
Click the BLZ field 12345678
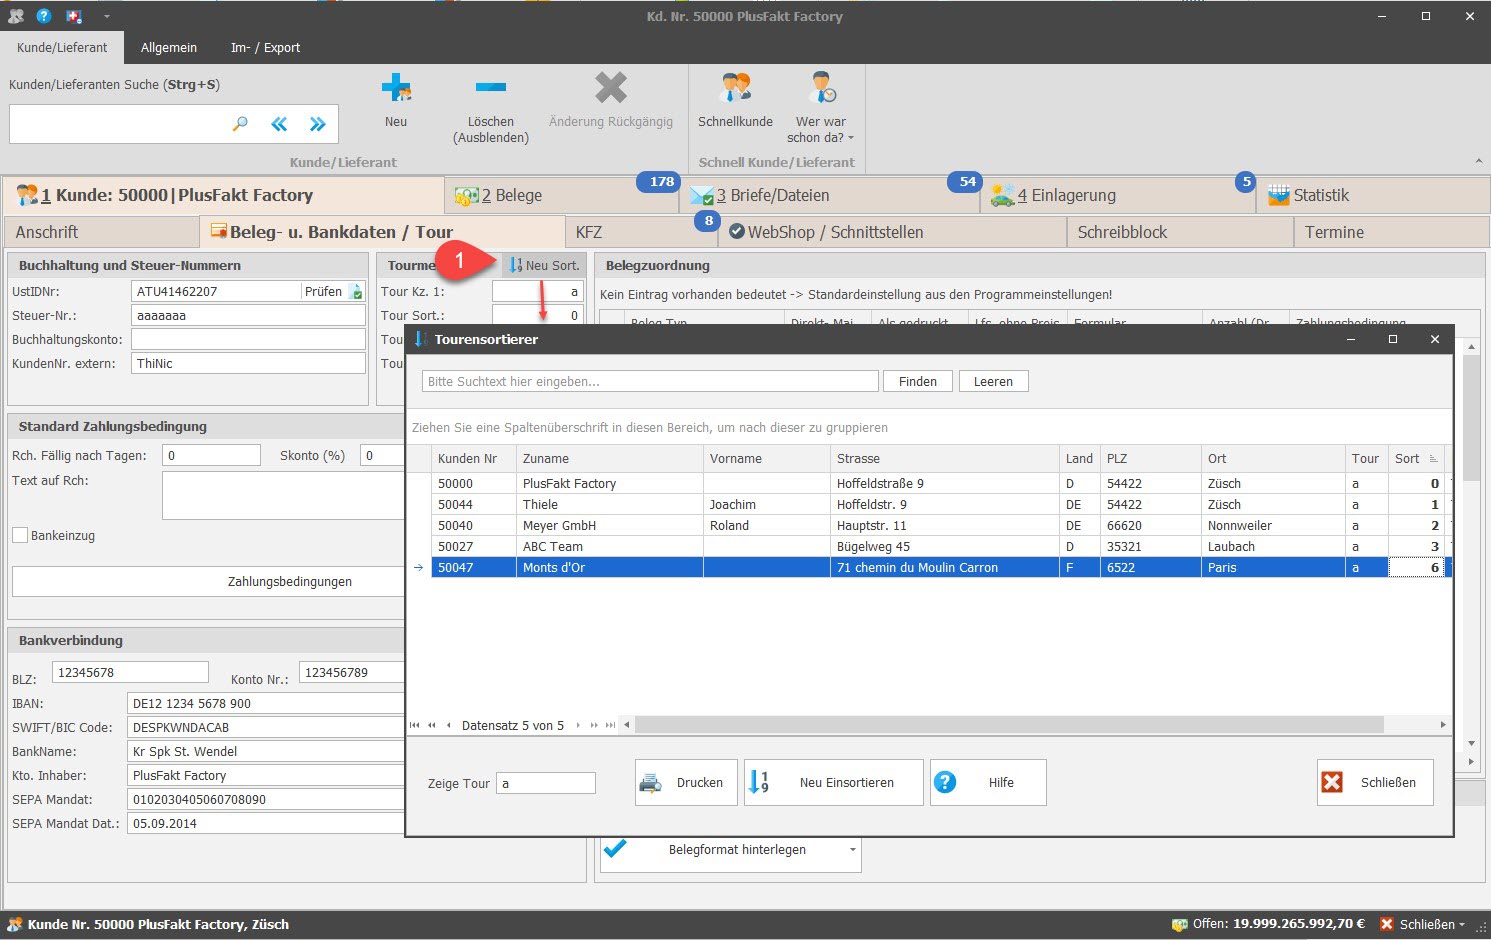click(130, 672)
